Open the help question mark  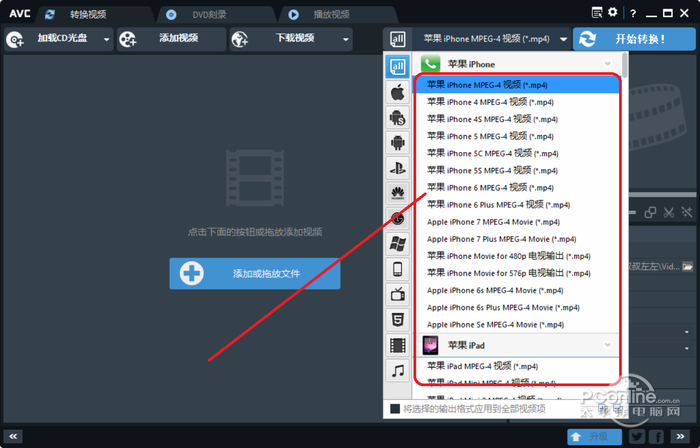(633, 13)
